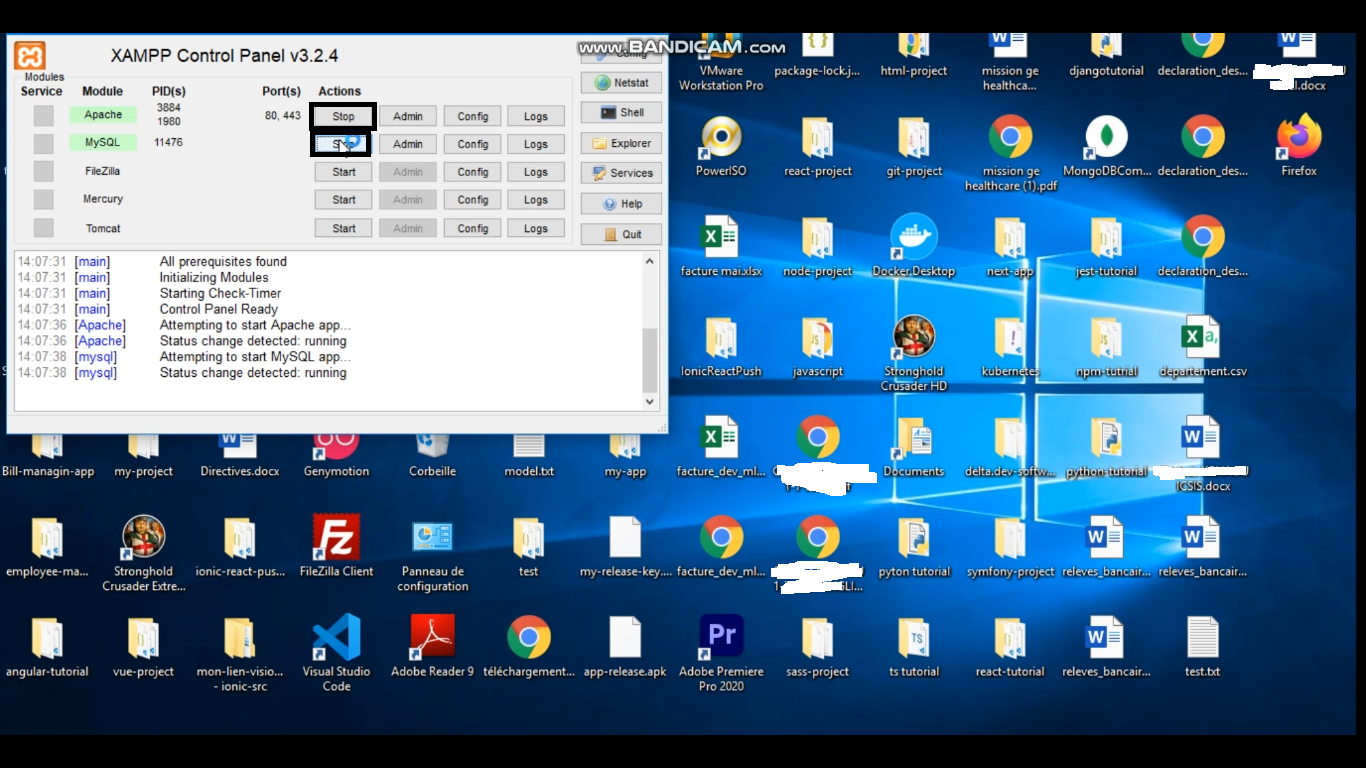Open Windows Services from XAMPP
Screen dimensions: 1366x768
pos(622,173)
